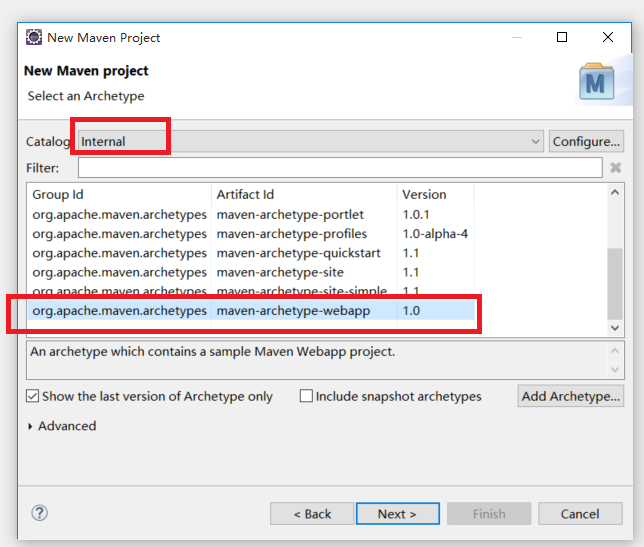Image resolution: width=644 pixels, height=547 pixels.
Task: Click version 1.0 of webapp row
Action: pyautogui.click(x=411, y=310)
